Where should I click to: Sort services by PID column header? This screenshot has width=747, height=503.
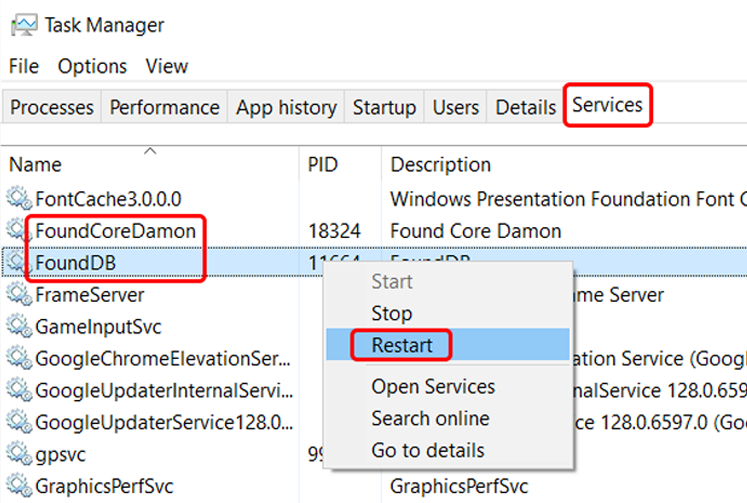click(323, 165)
